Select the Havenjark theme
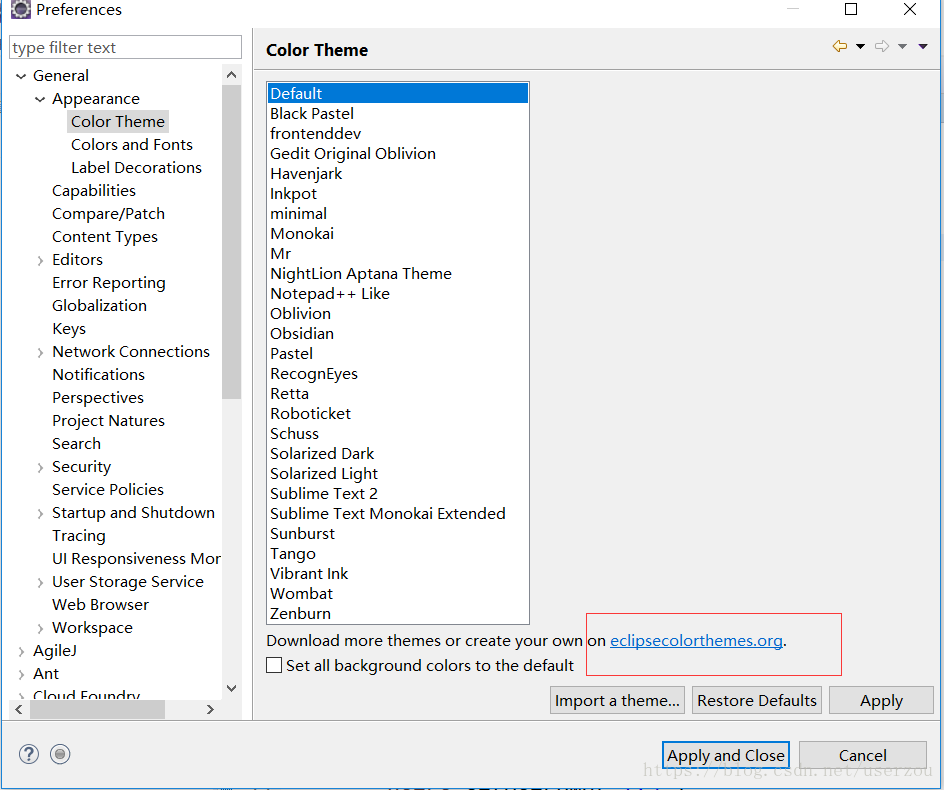 click(398, 173)
